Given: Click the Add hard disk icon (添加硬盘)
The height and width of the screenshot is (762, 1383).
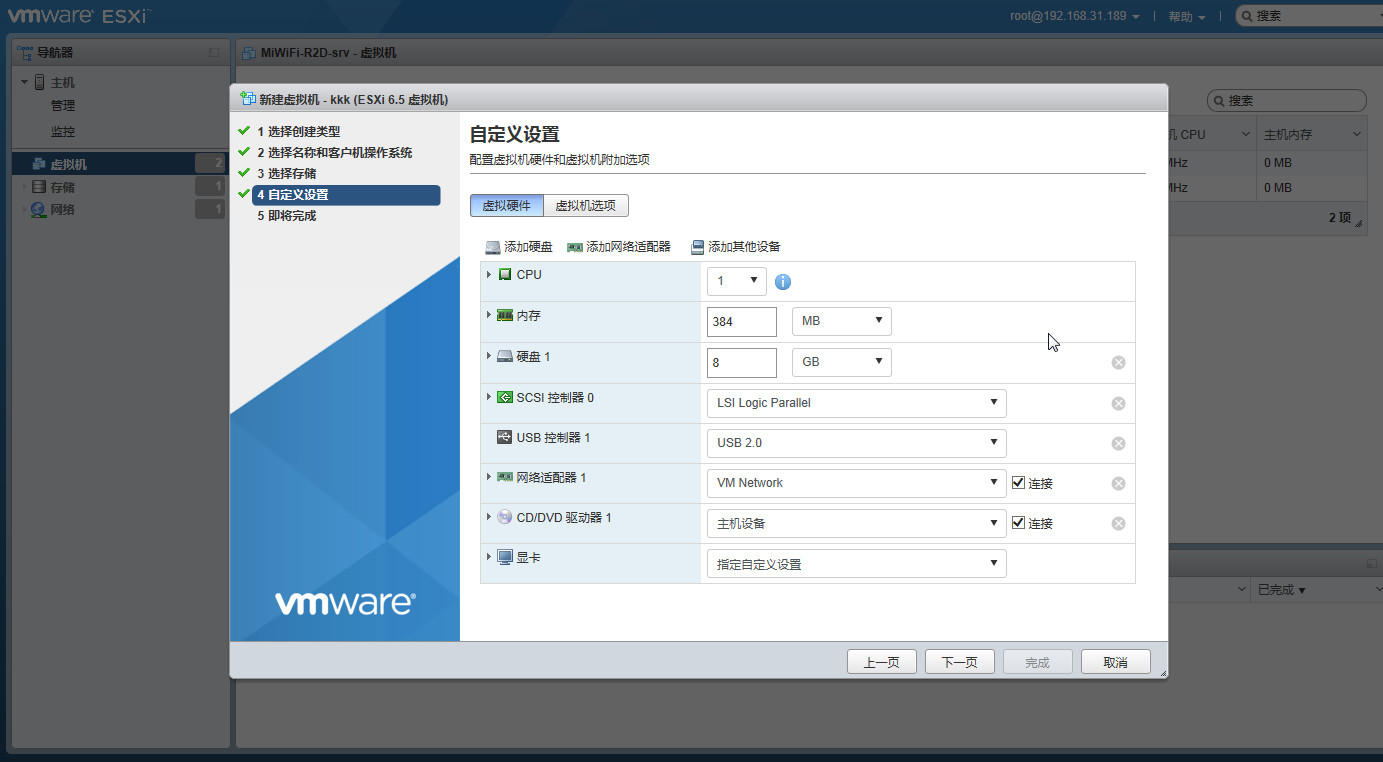Looking at the screenshot, I should 493,247.
